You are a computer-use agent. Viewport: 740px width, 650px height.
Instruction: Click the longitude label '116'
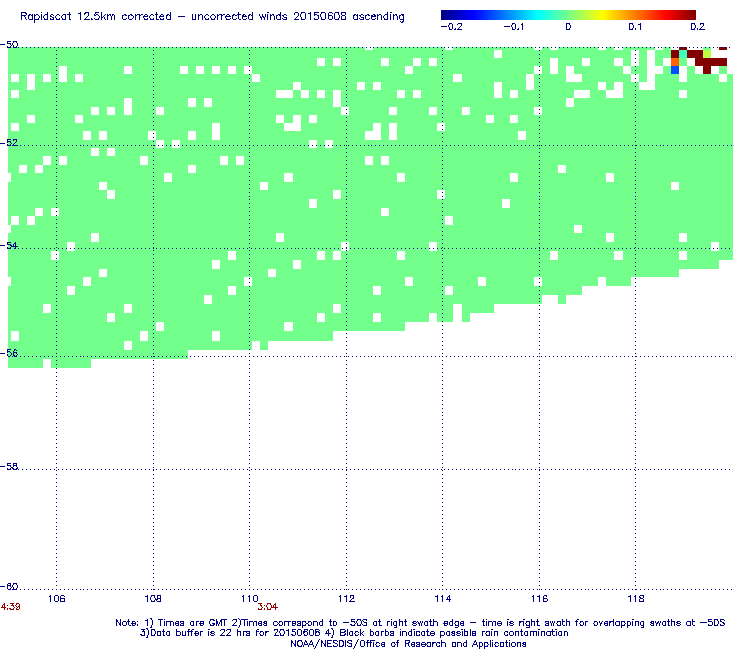[x=539, y=599]
